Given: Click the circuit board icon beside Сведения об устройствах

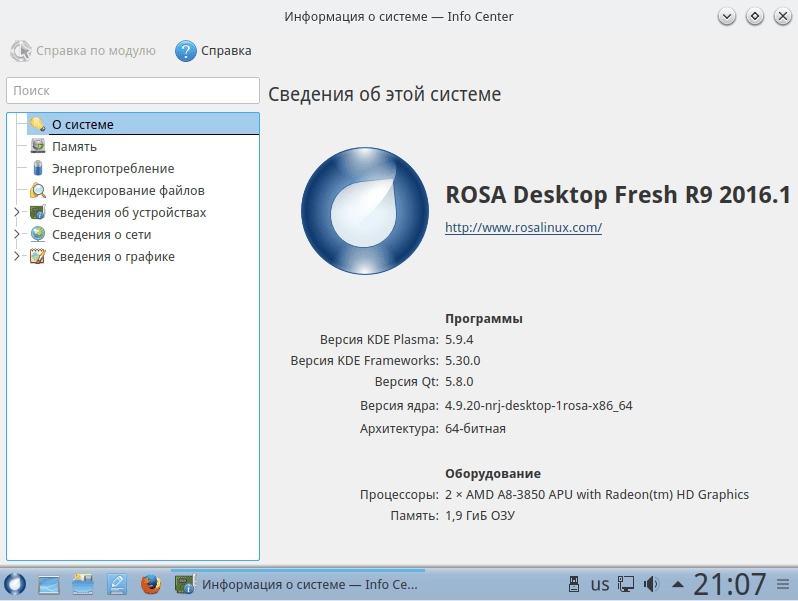Looking at the screenshot, I should pos(38,212).
